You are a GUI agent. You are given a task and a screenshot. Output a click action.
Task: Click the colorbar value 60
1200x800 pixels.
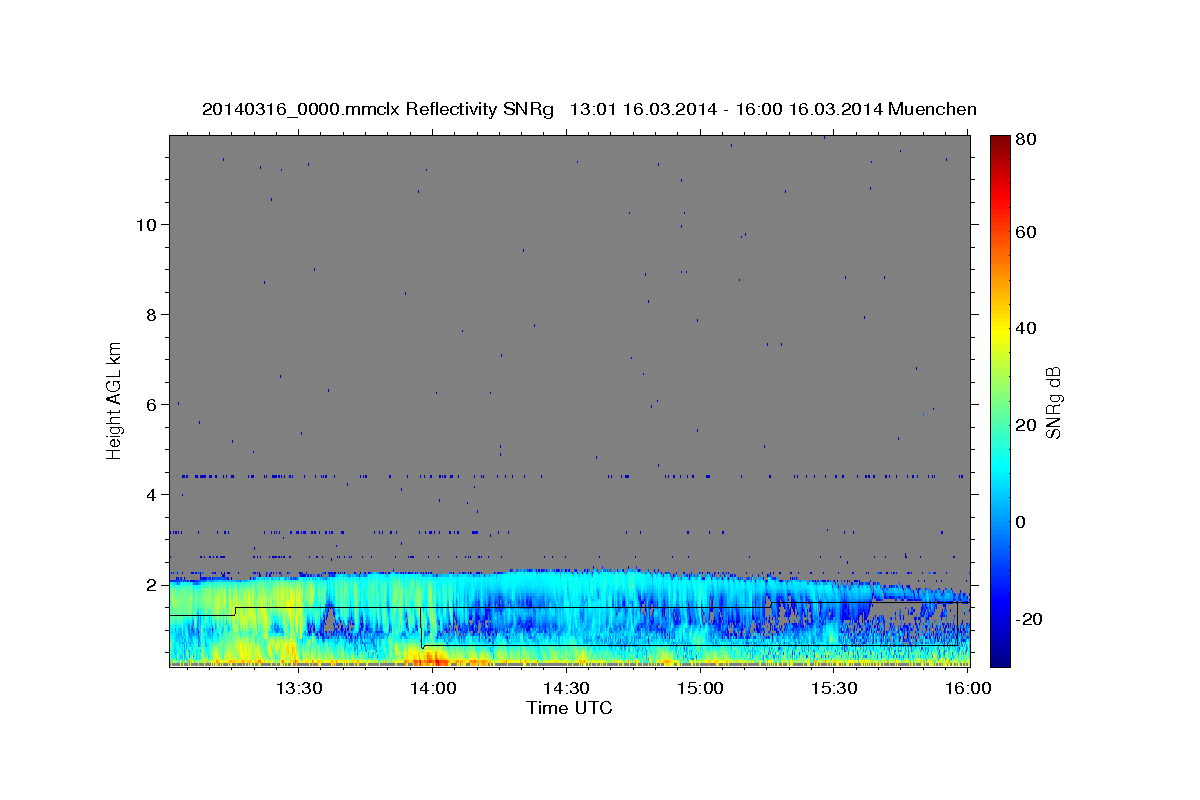click(1028, 232)
